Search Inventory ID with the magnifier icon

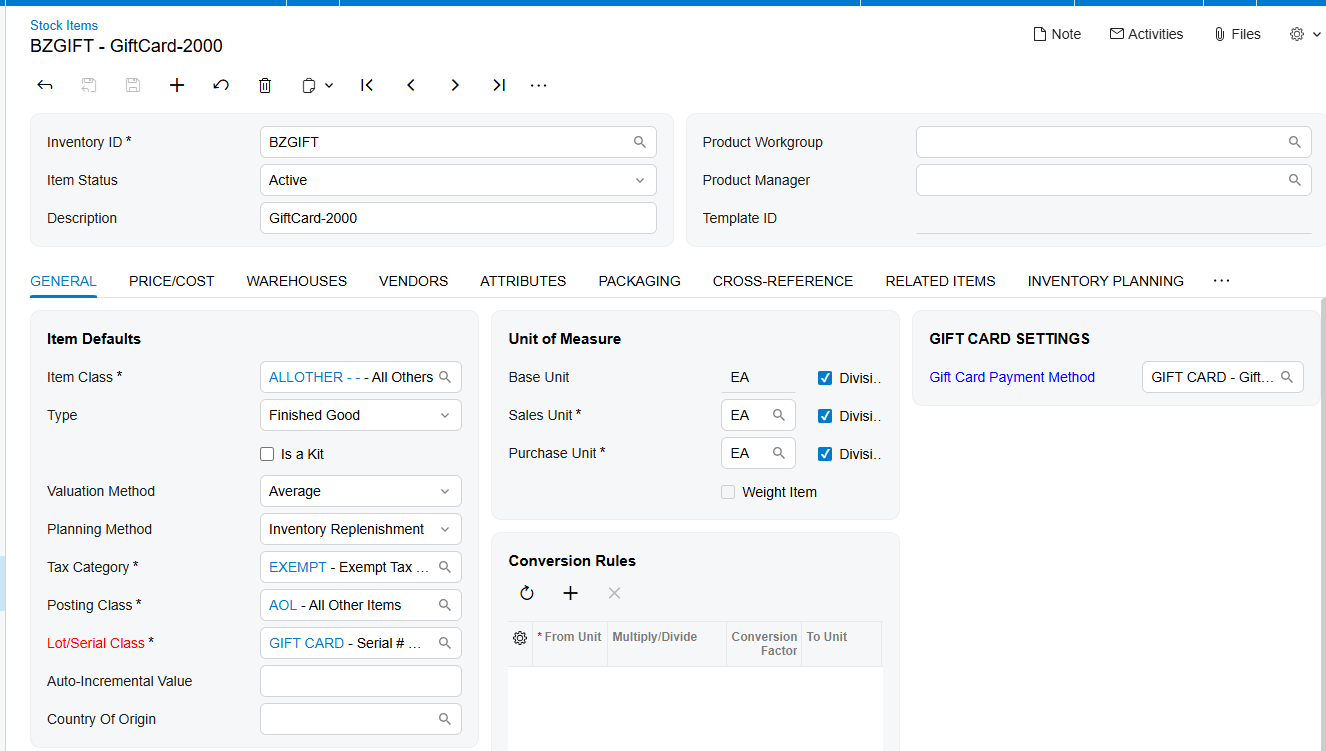640,142
